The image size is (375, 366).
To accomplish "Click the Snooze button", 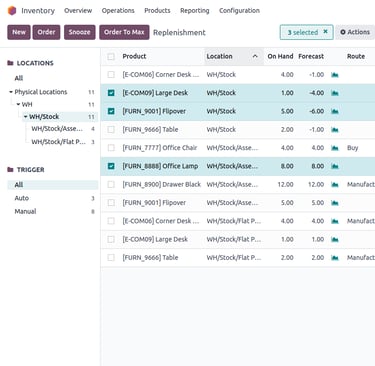I will pos(80,32).
